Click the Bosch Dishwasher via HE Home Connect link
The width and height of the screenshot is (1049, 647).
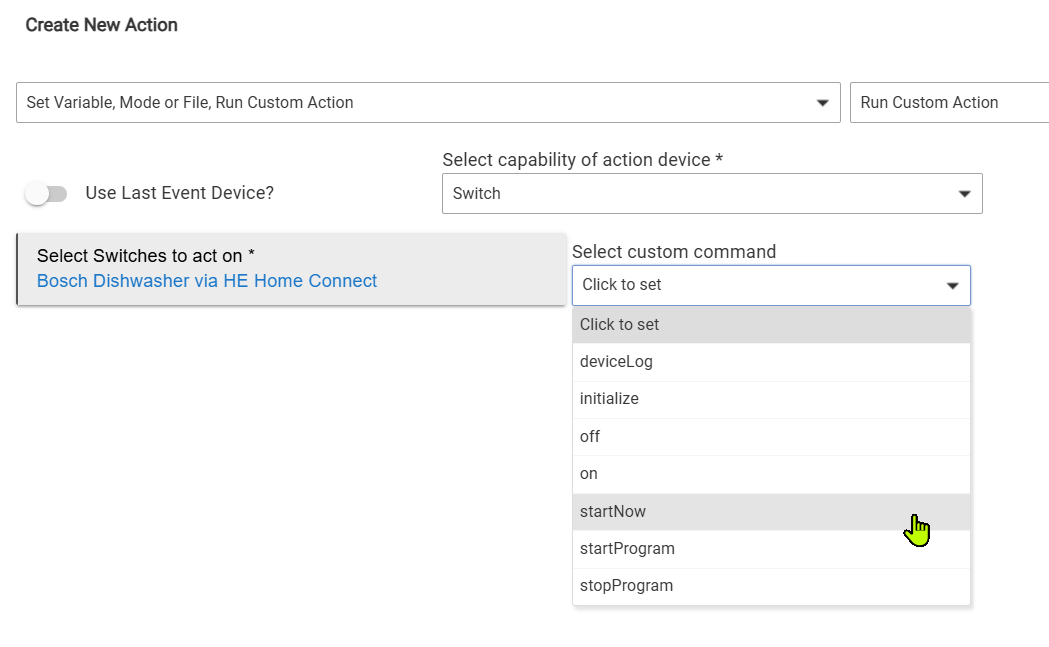(207, 281)
